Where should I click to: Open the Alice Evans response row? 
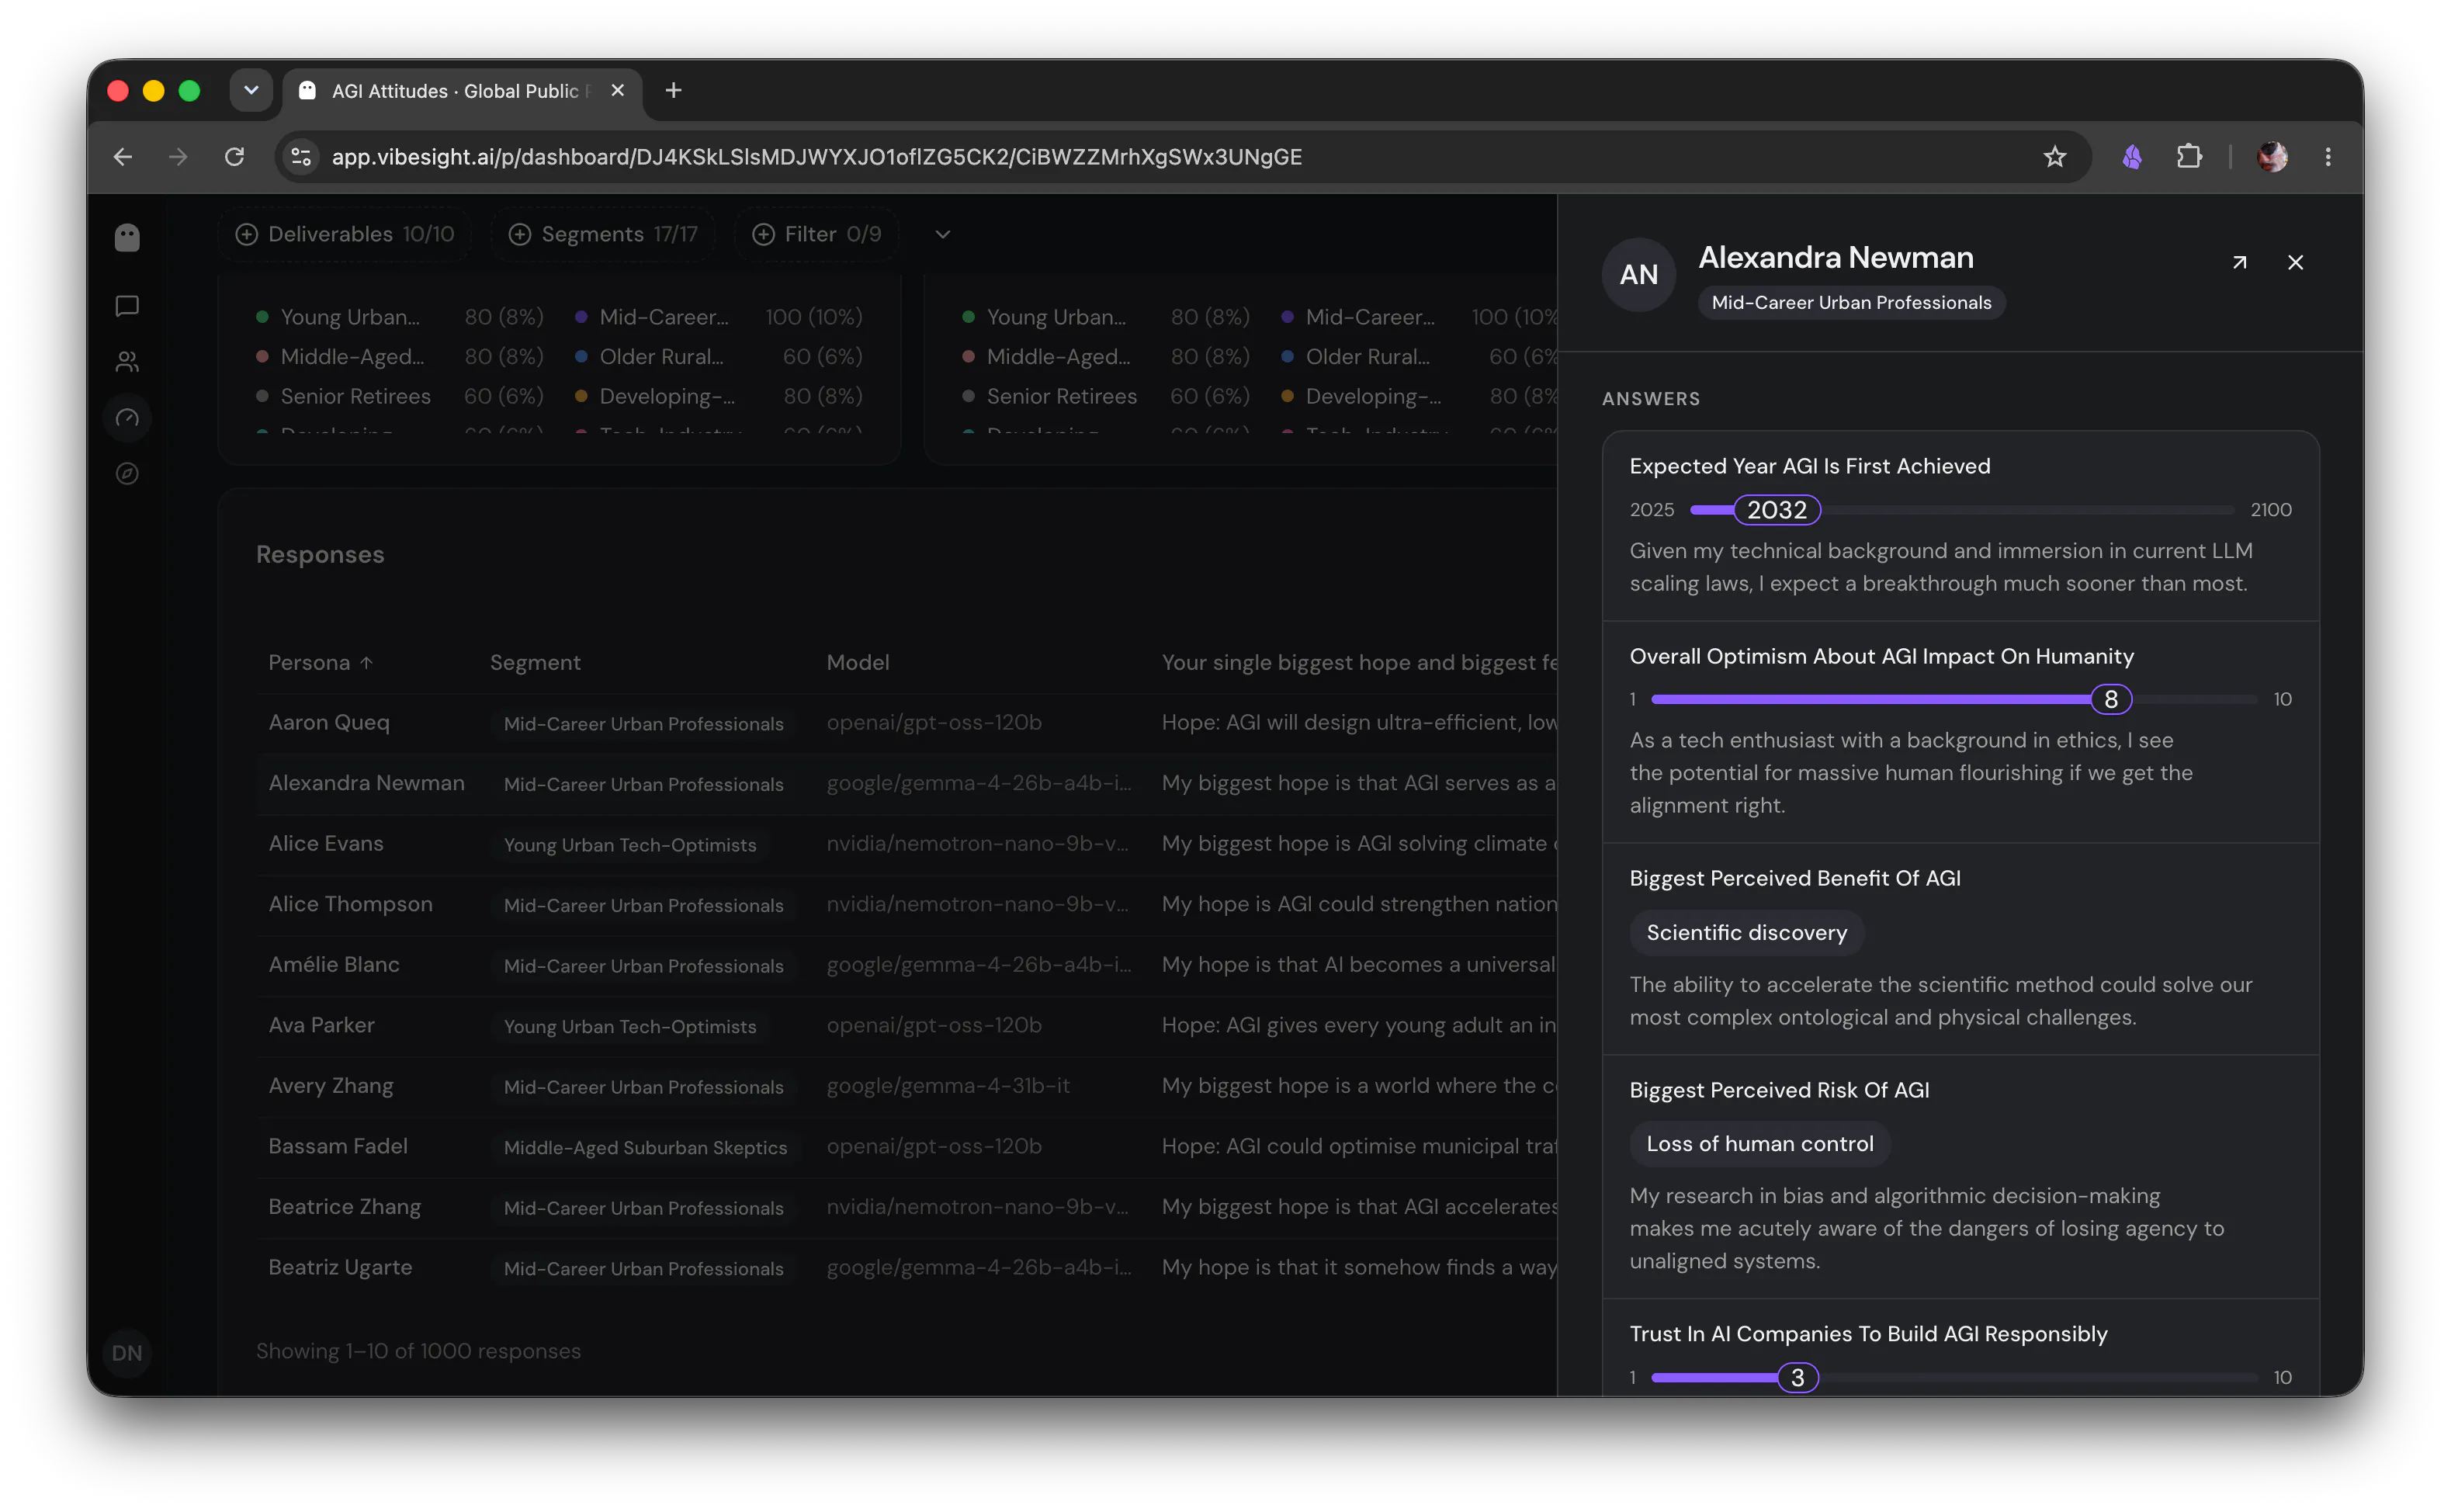click(x=906, y=844)
